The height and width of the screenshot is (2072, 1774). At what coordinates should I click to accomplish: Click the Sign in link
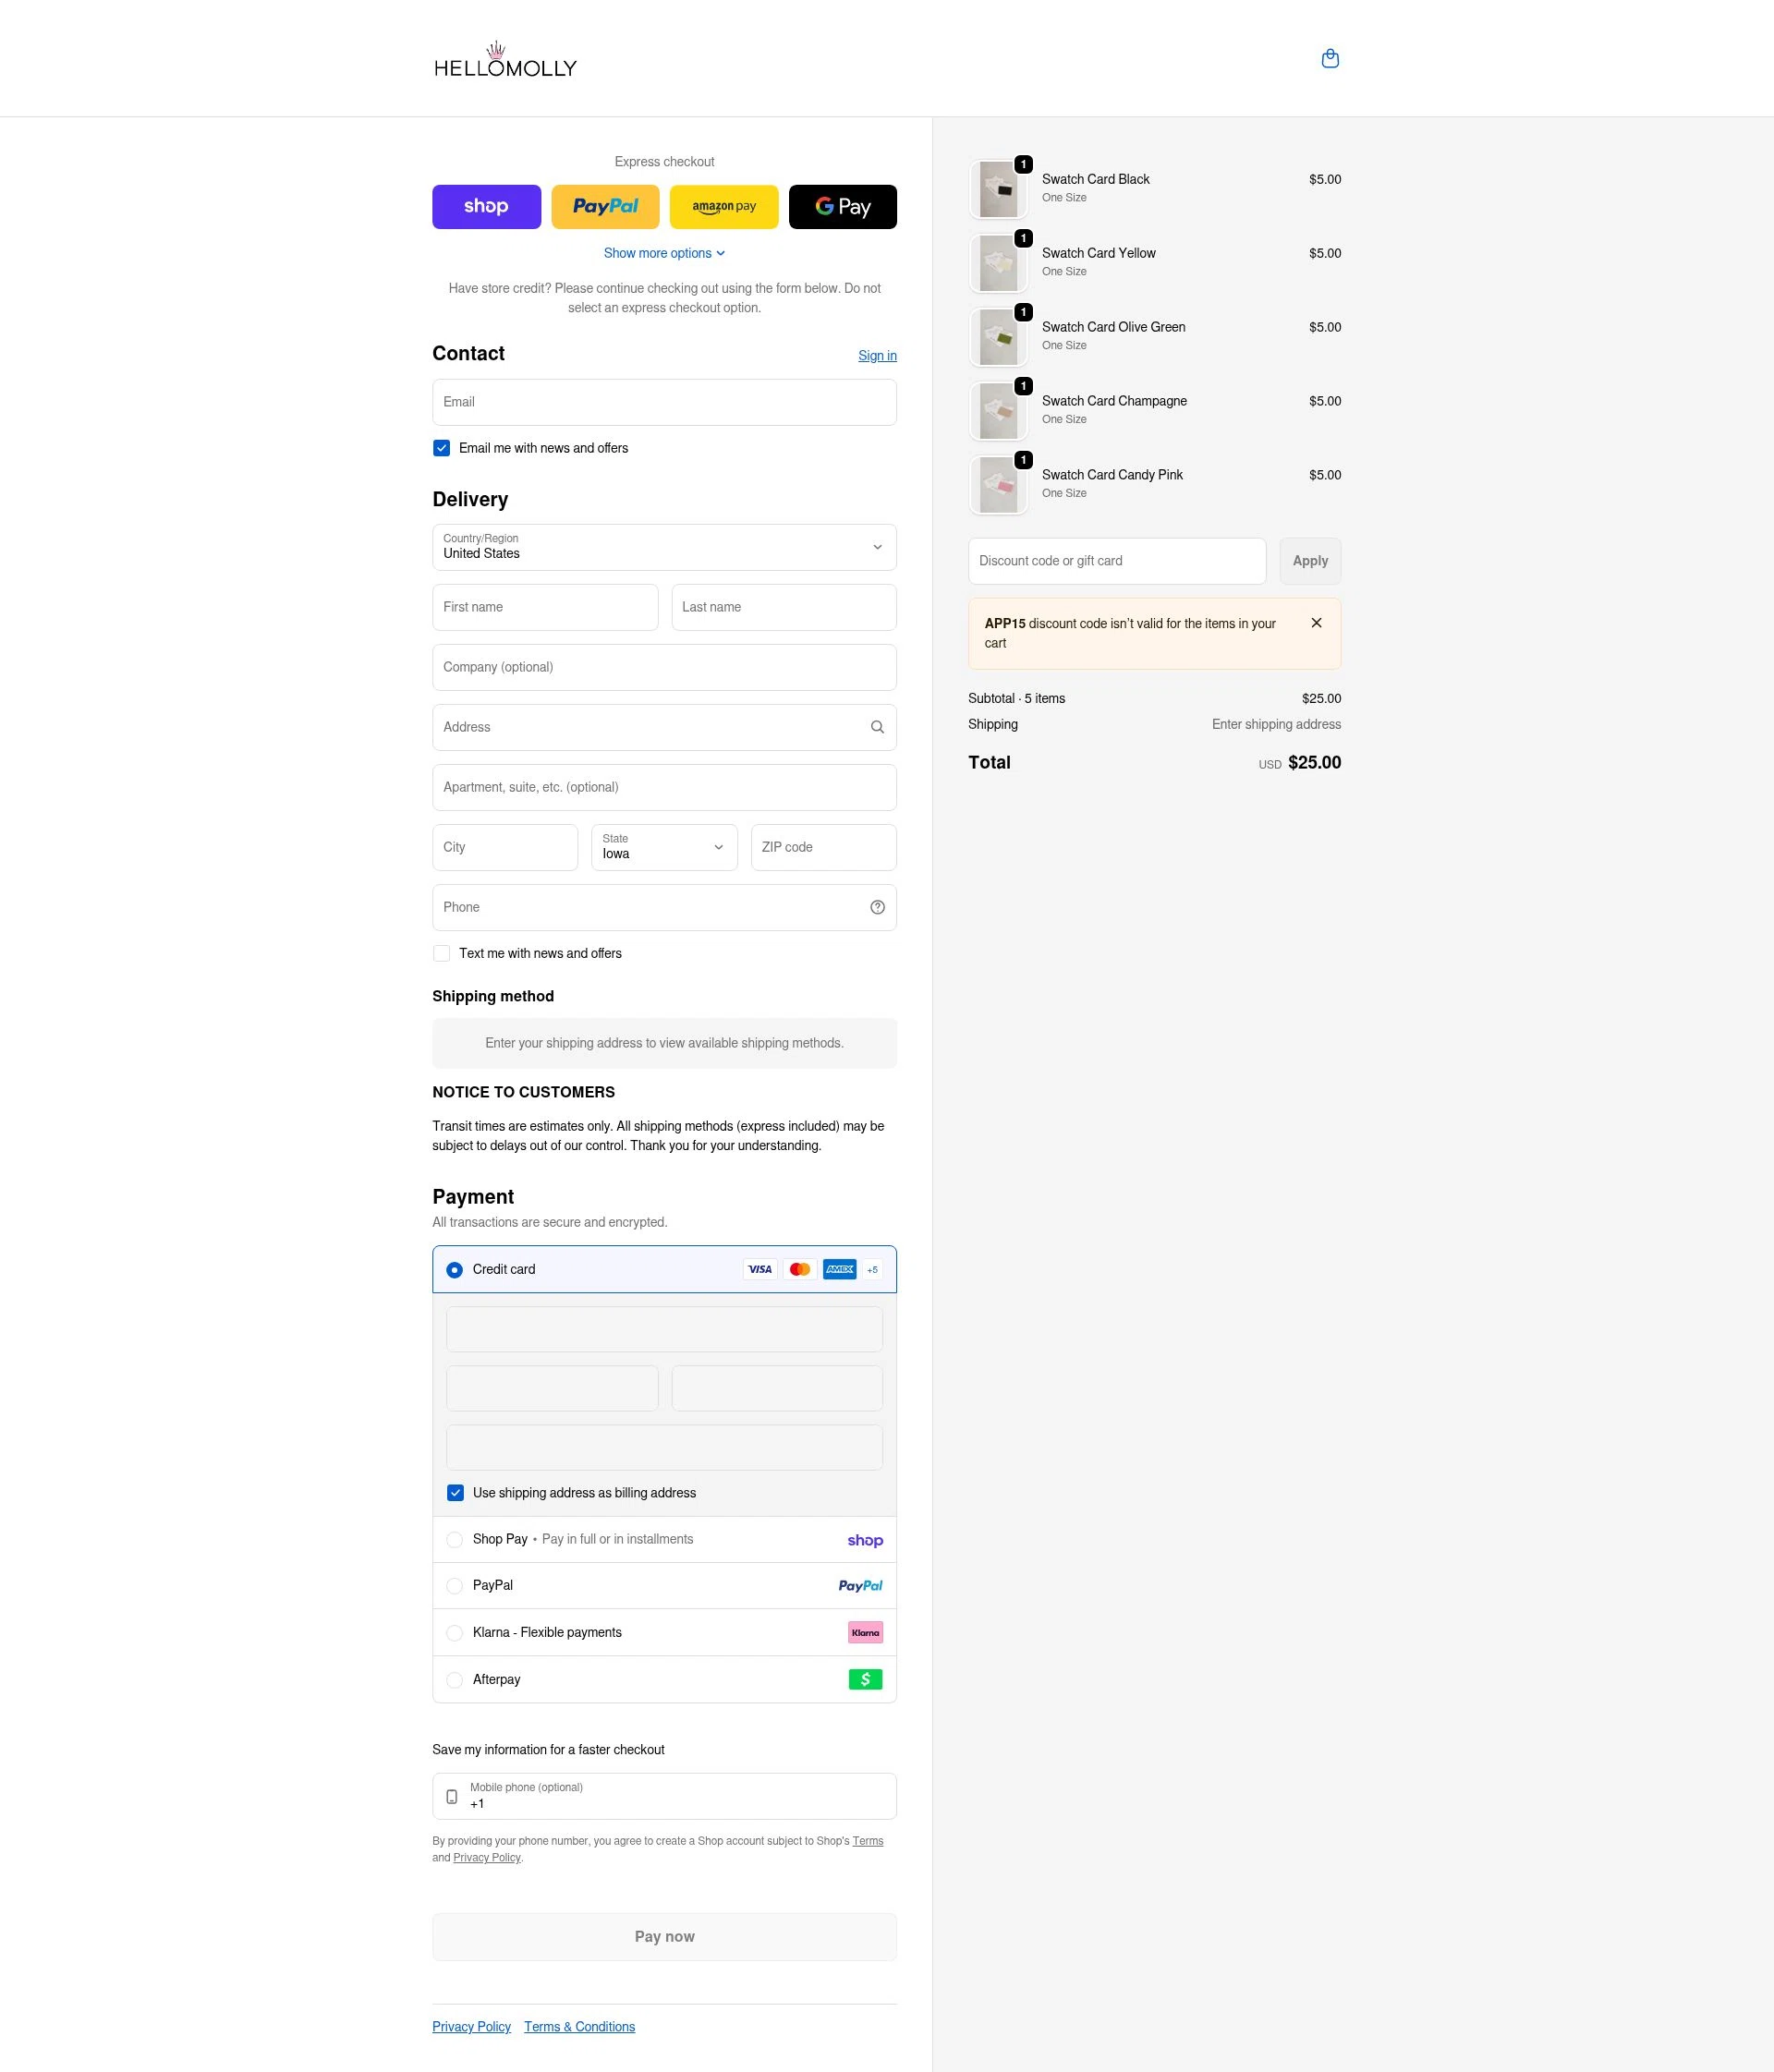(876, 356)
